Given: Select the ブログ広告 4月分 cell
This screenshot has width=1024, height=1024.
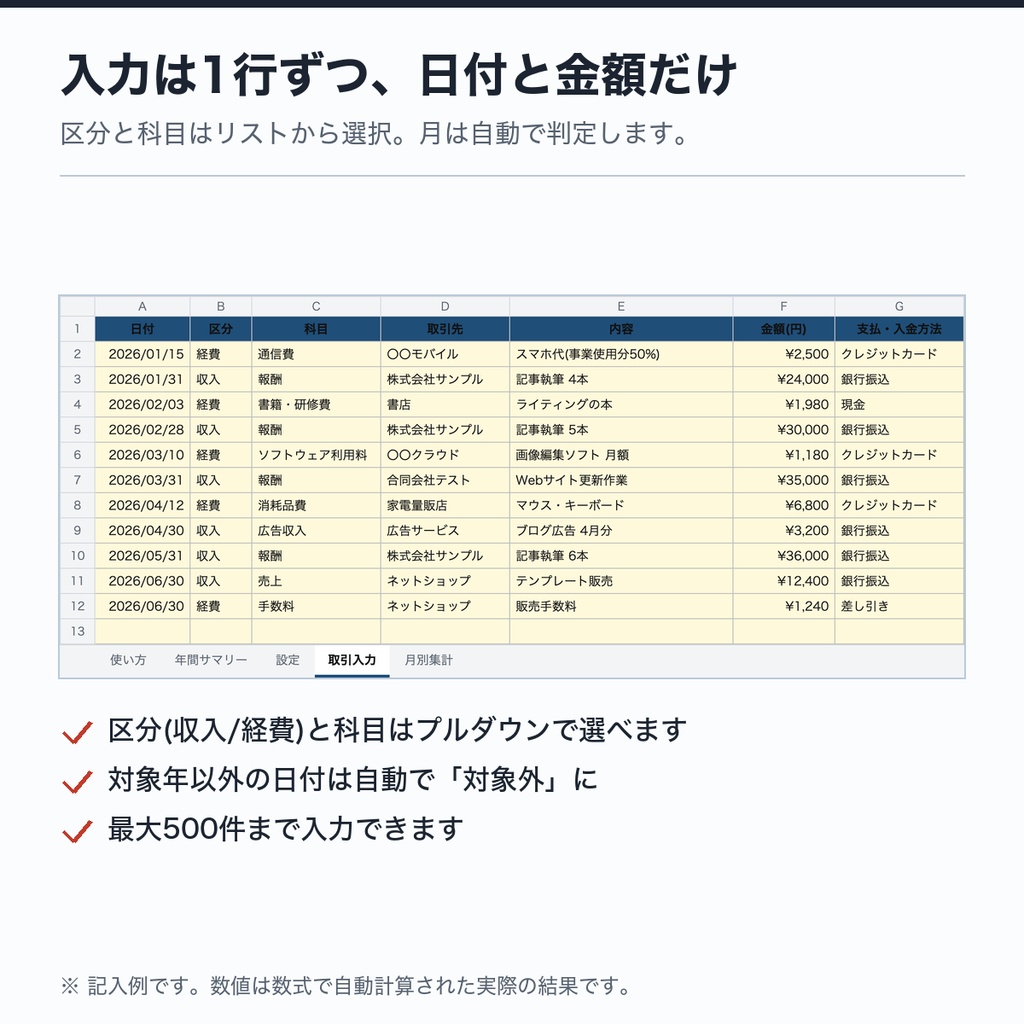Looking at the screenshot, I should click(621, 531).
